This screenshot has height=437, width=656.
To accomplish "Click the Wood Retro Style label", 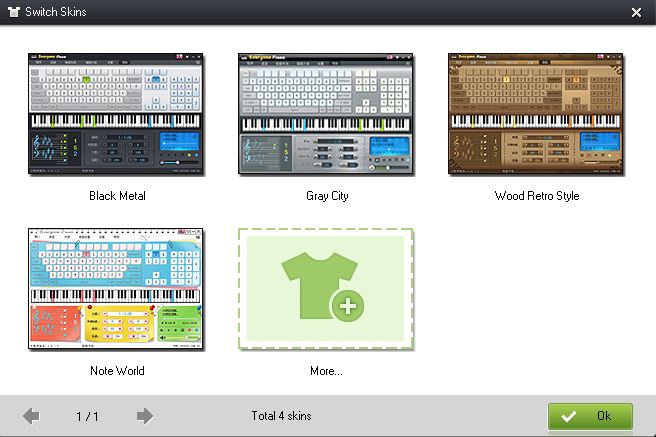I will [537, 196].
